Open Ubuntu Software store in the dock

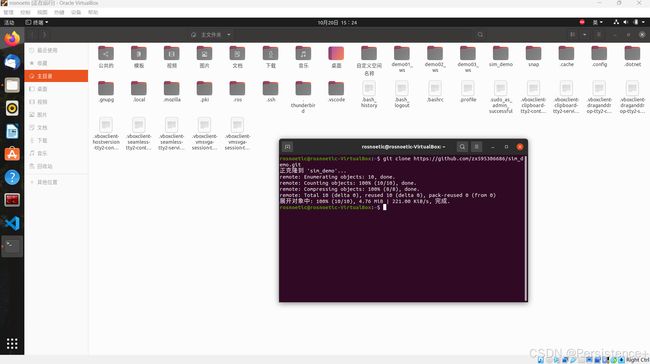12,154
